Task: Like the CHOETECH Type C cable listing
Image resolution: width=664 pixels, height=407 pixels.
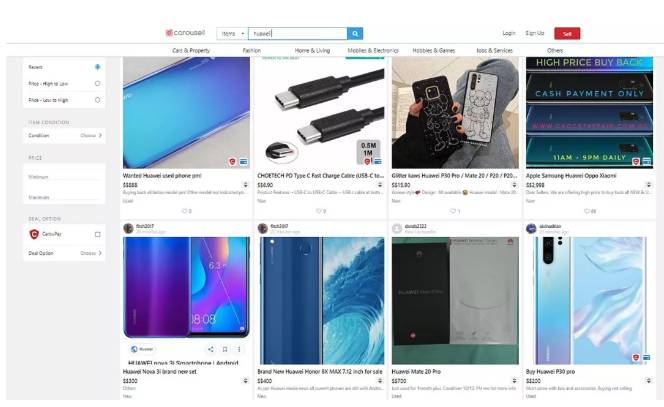Action: pos(320,211)
